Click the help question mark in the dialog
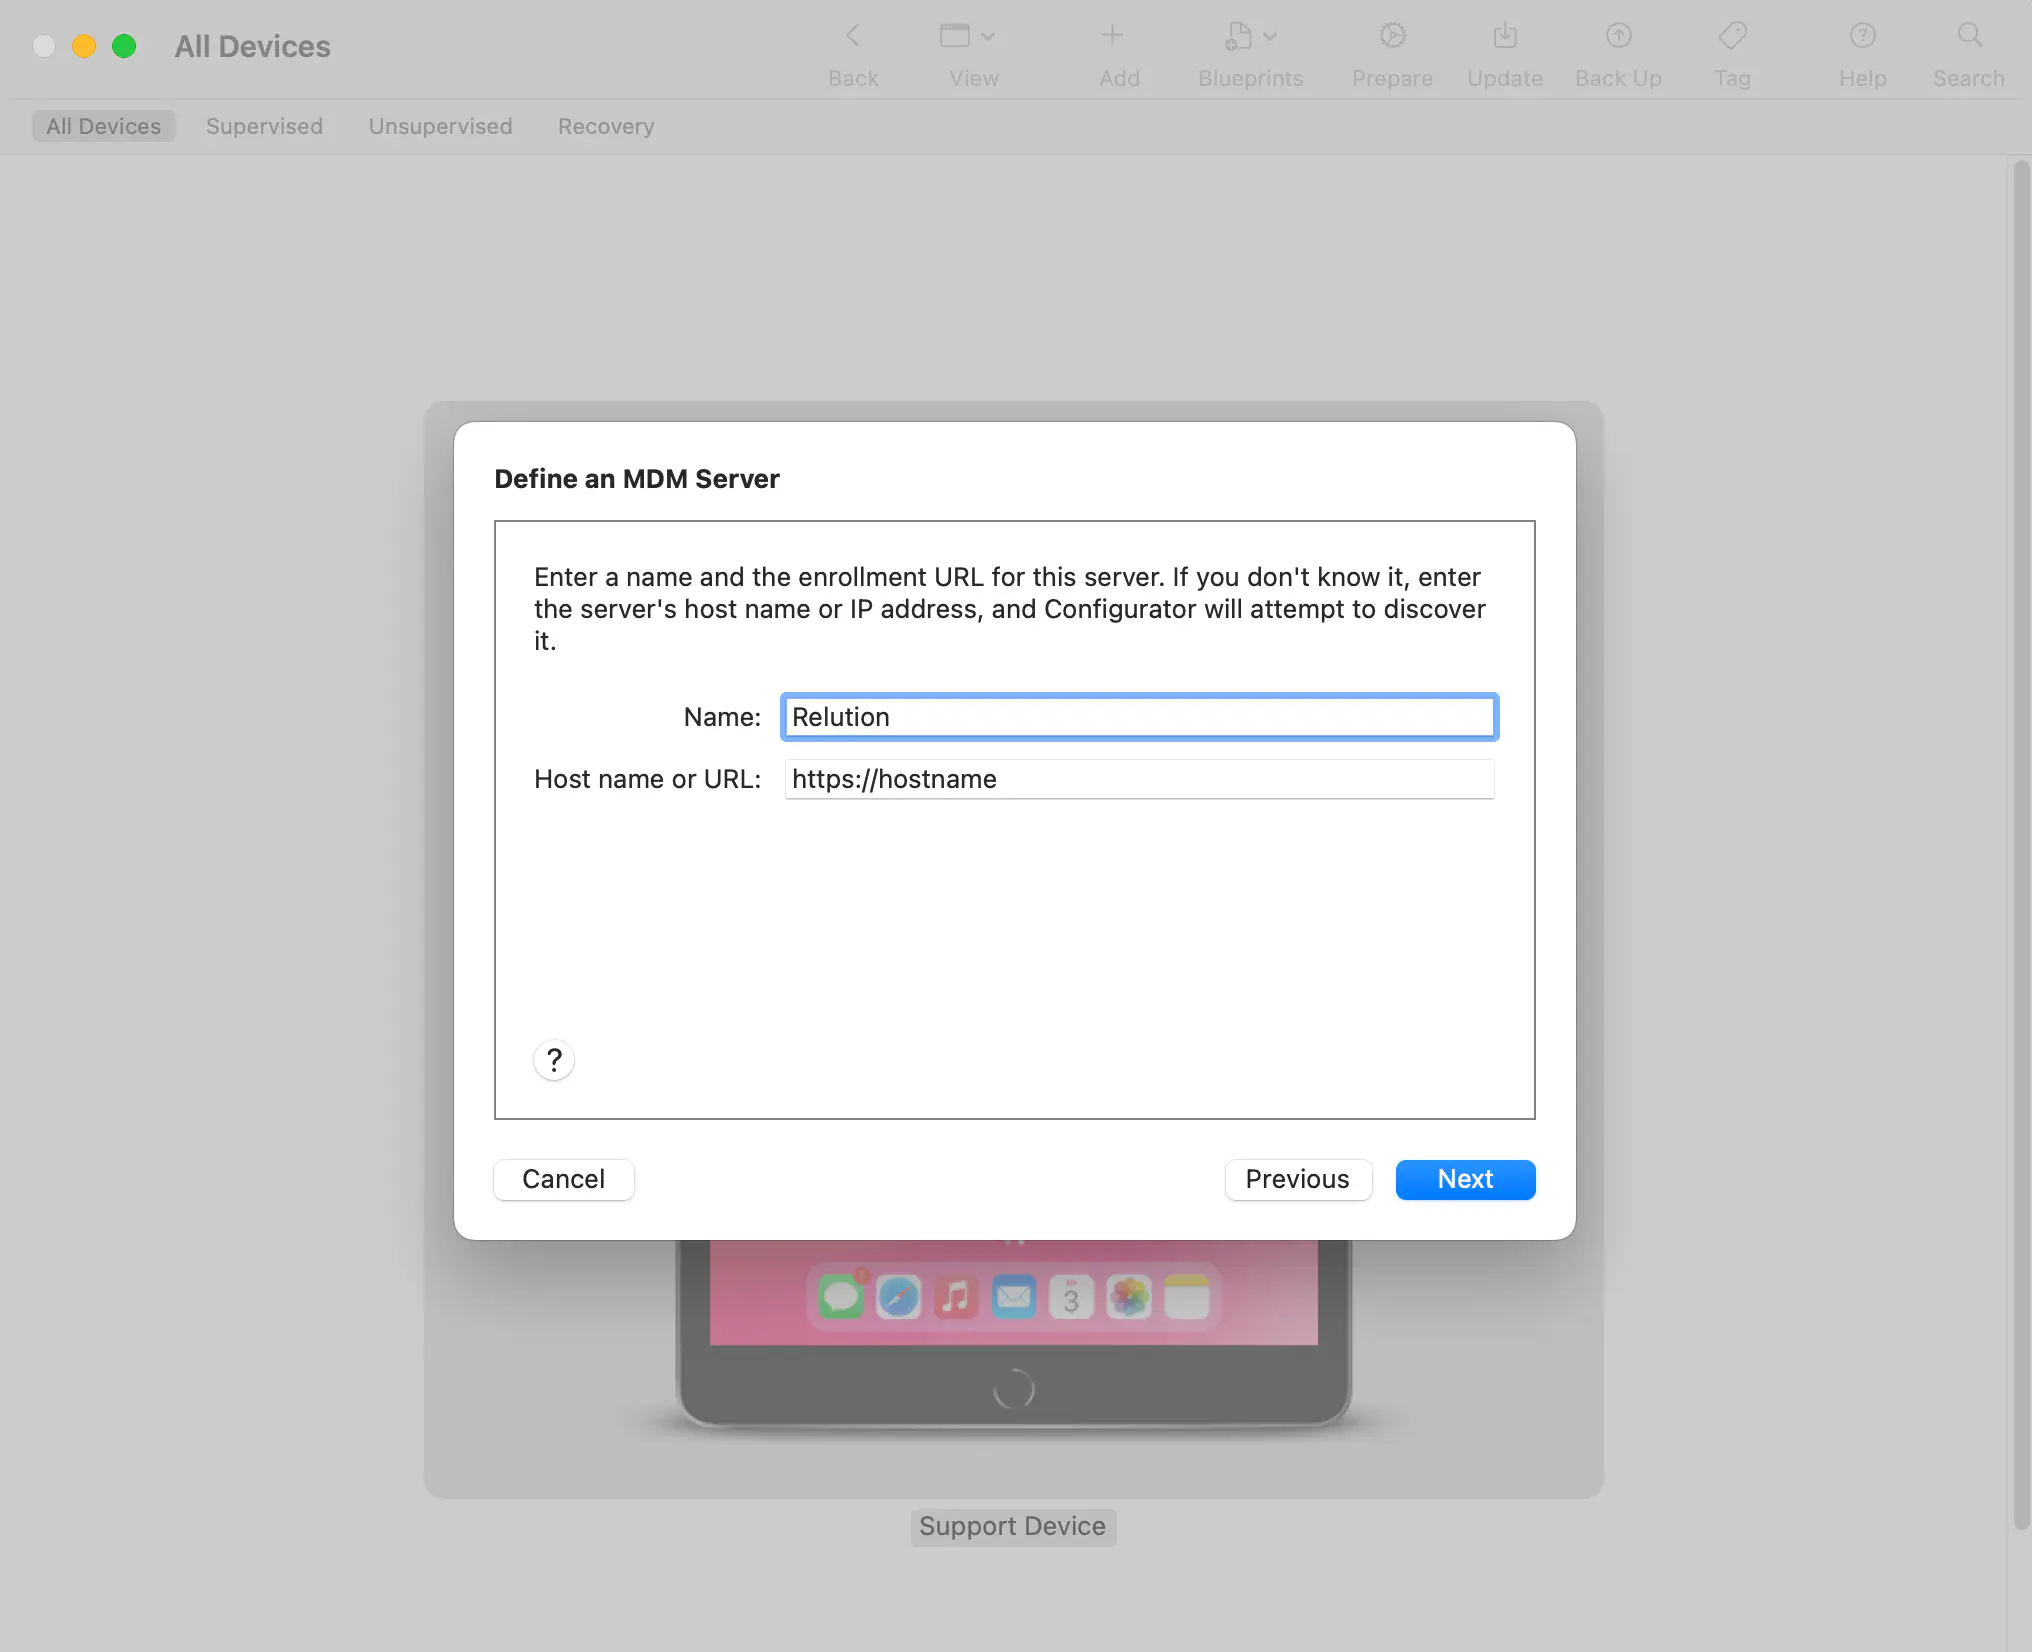 coord(554,1059)
